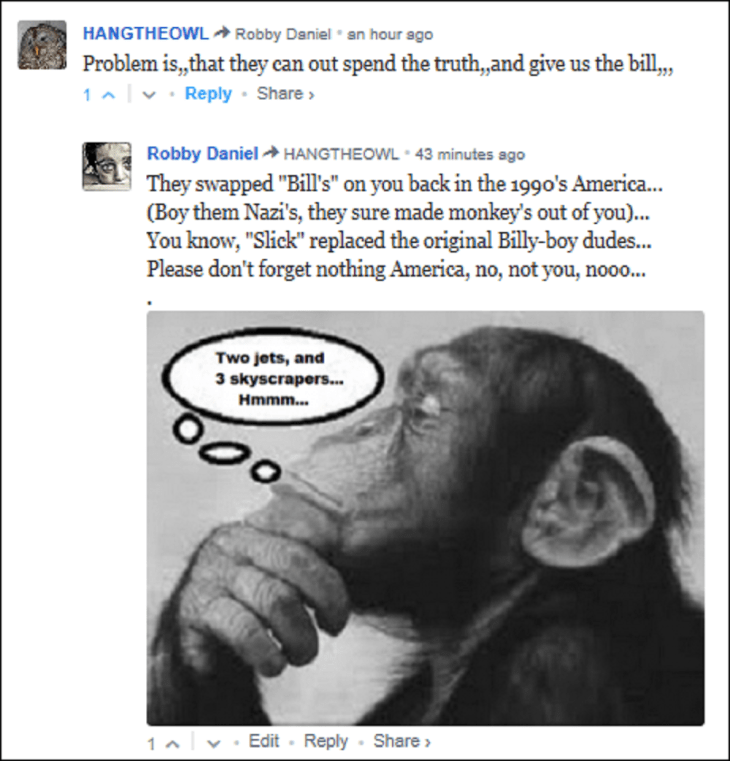Upvote HANGTHEOWL's comment

(x=108, y=95)
